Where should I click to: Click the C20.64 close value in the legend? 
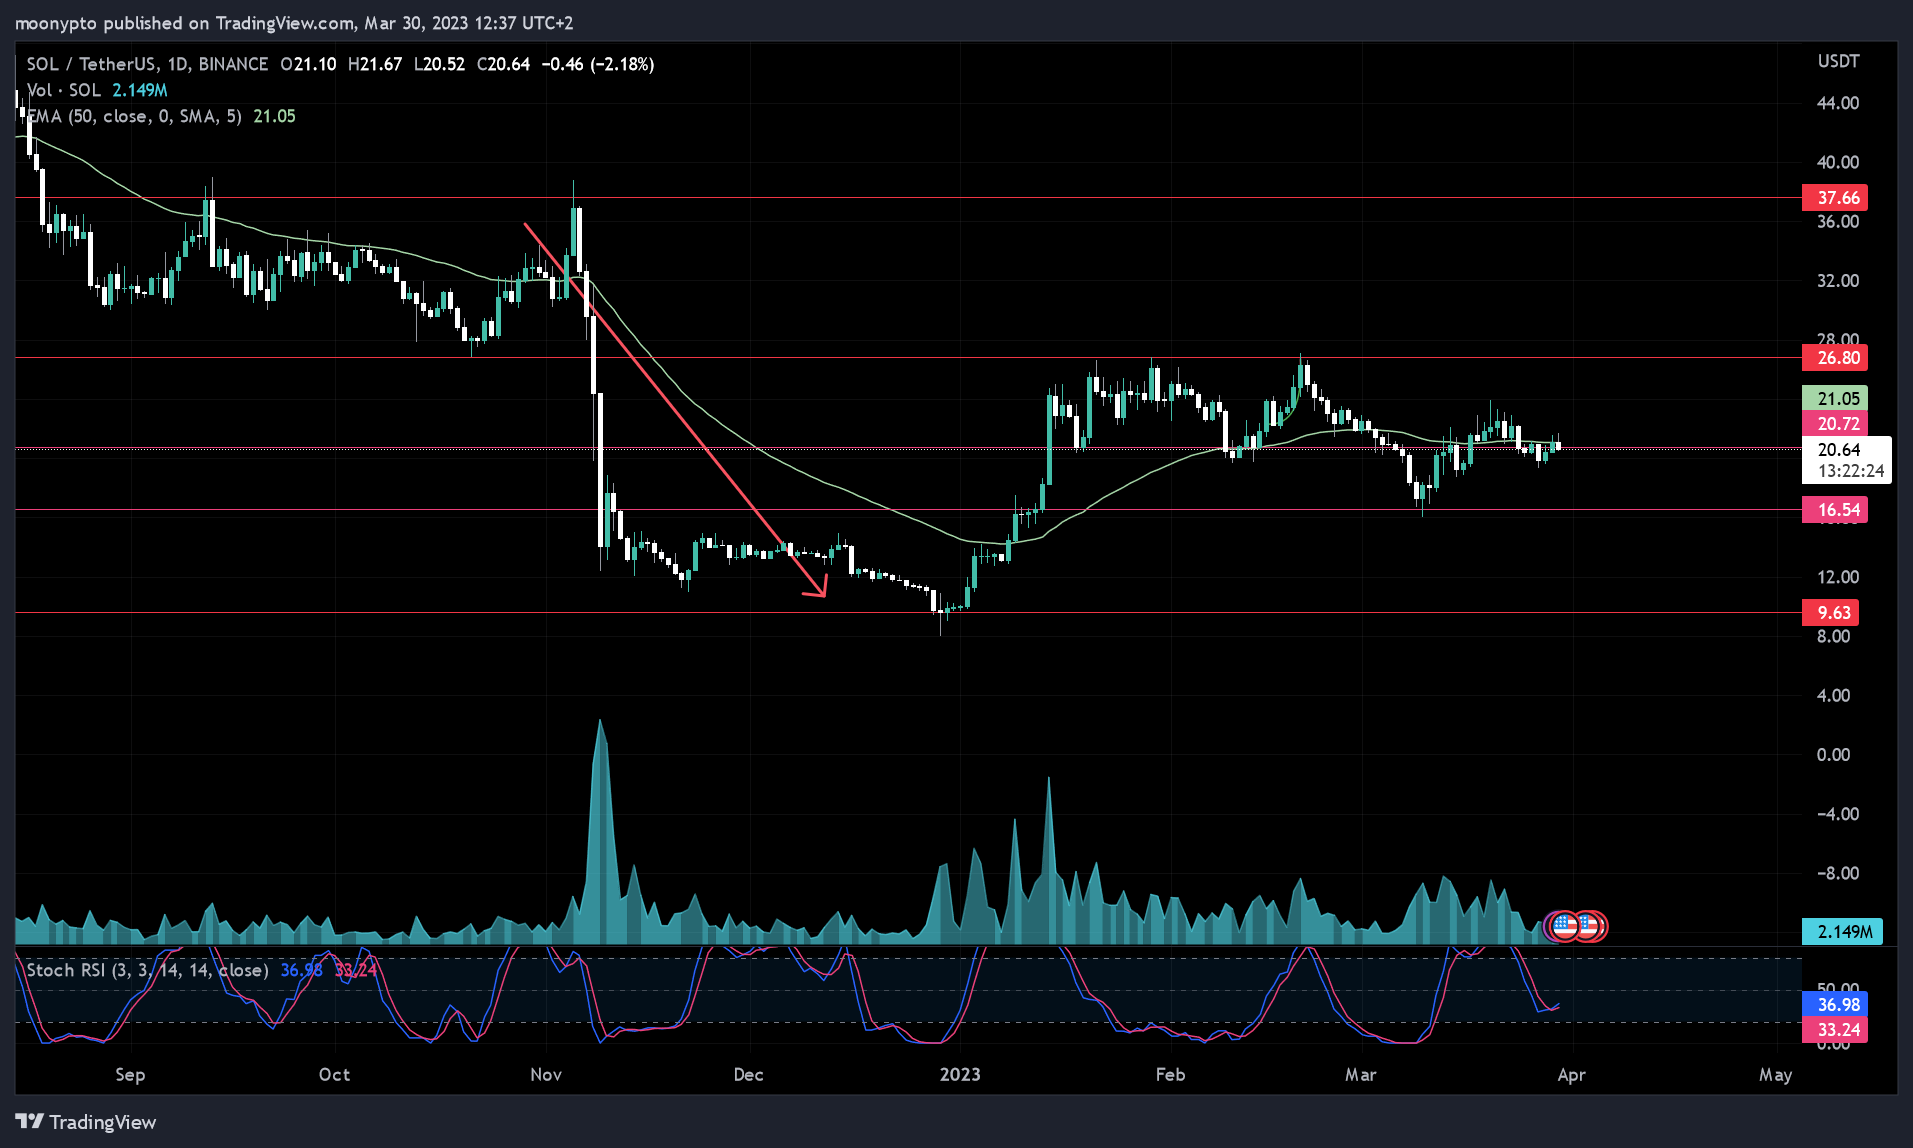click(x=503, y=64)
